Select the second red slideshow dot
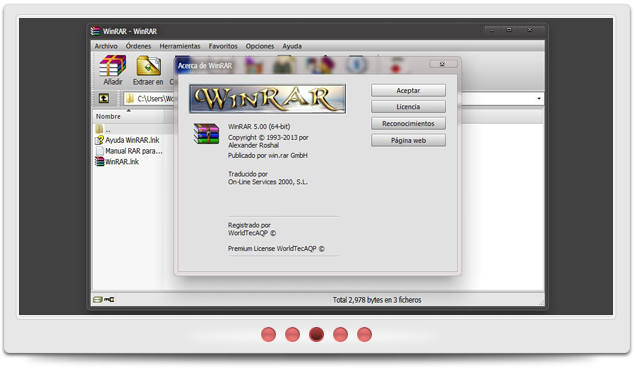 [292, 335]
